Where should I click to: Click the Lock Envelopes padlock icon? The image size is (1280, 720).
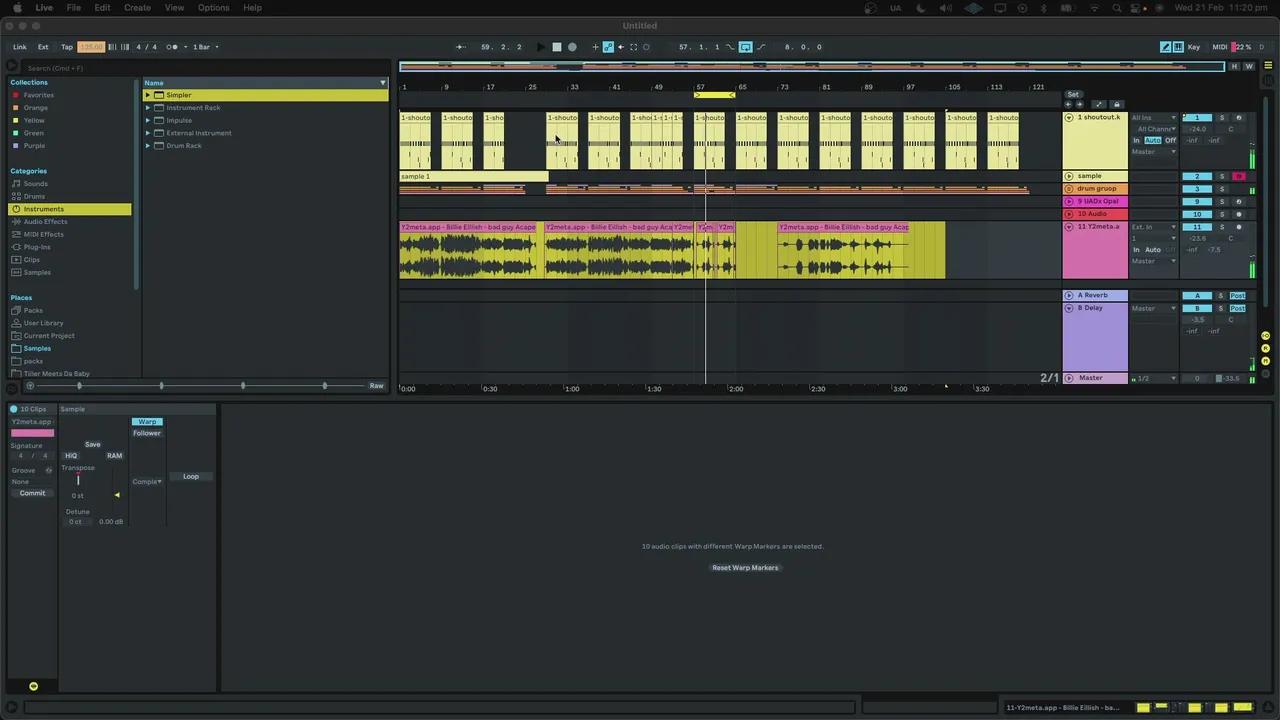1117,104
